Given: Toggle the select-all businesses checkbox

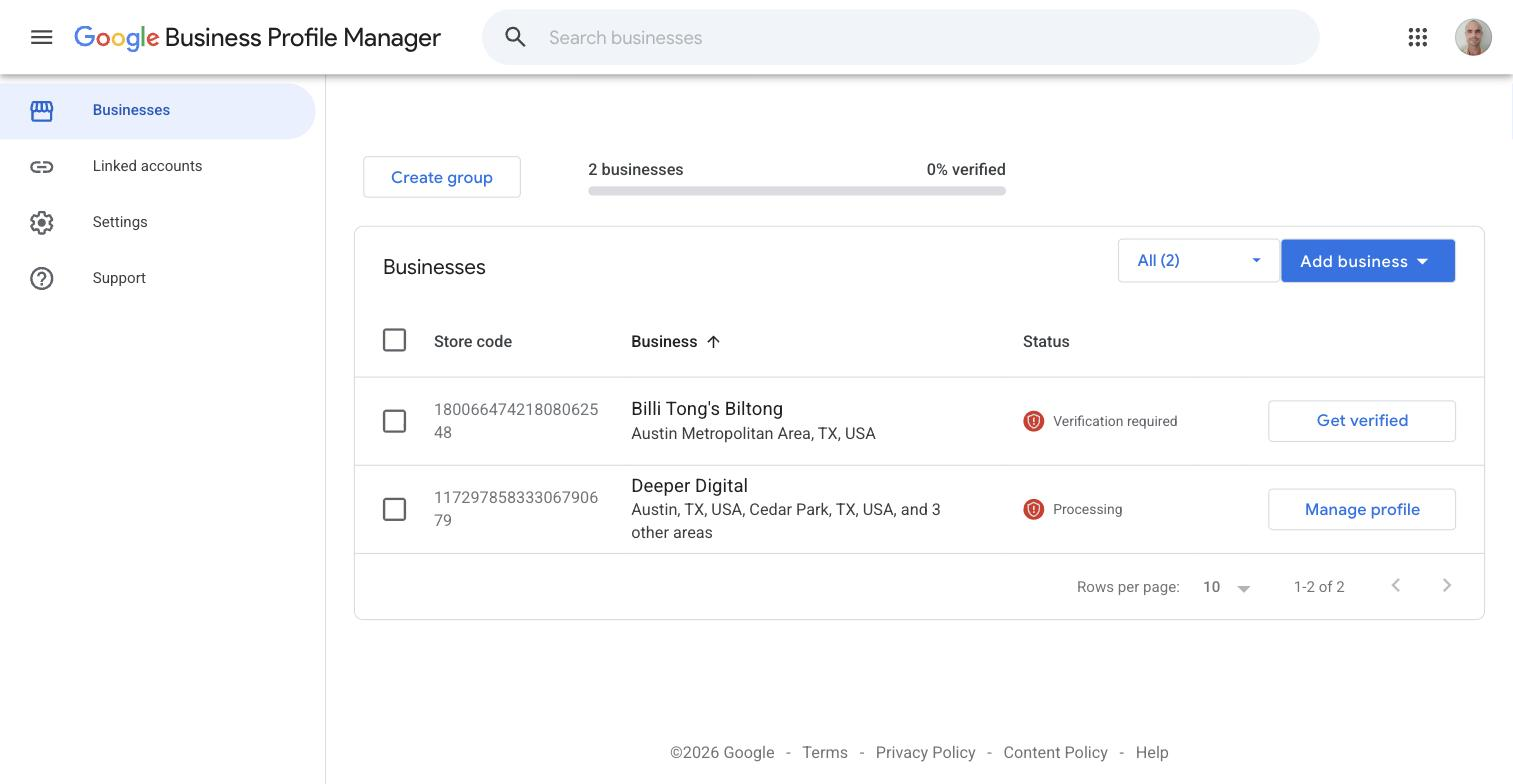Looking at the screenshot, I should tap(394, 340).
